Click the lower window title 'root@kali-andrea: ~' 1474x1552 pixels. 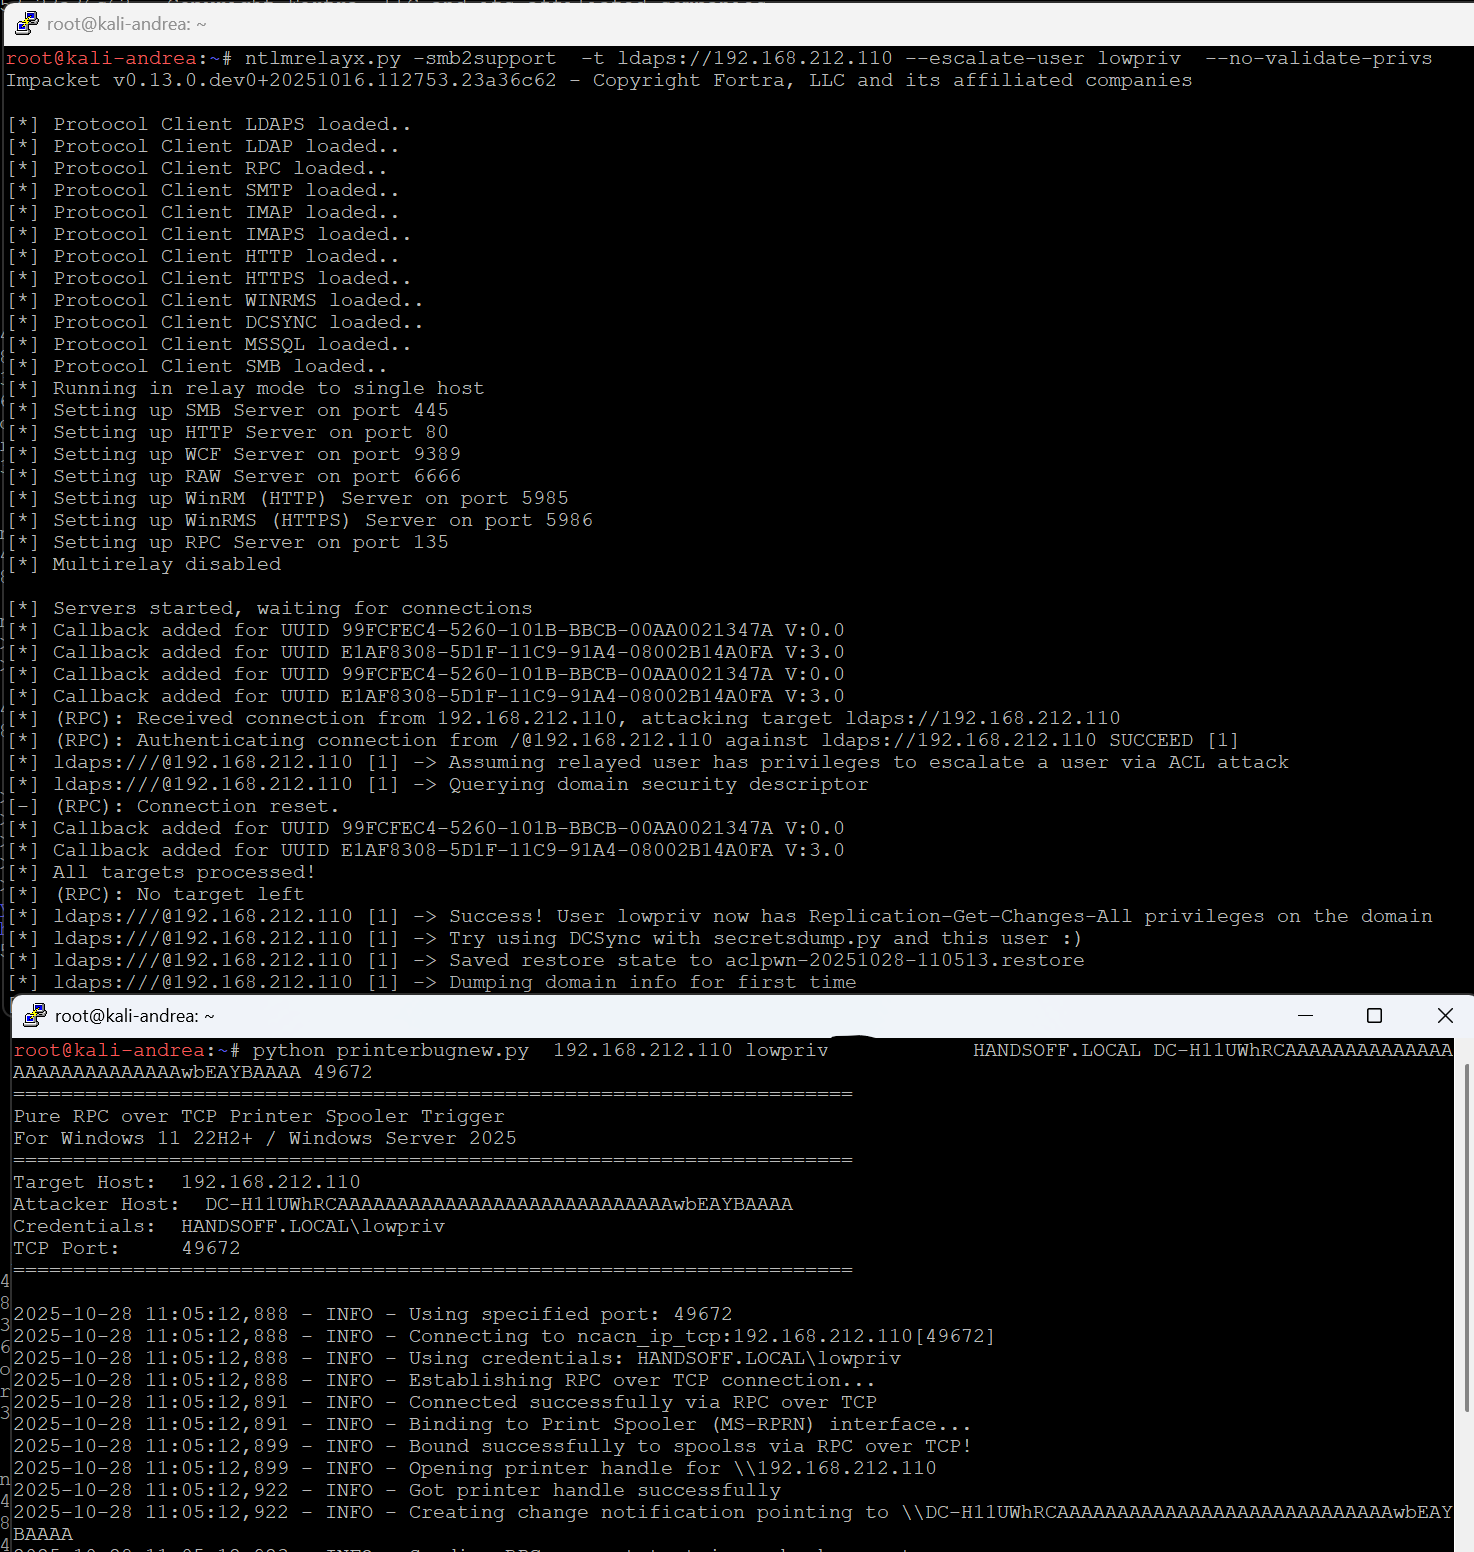click(134, 1015)
